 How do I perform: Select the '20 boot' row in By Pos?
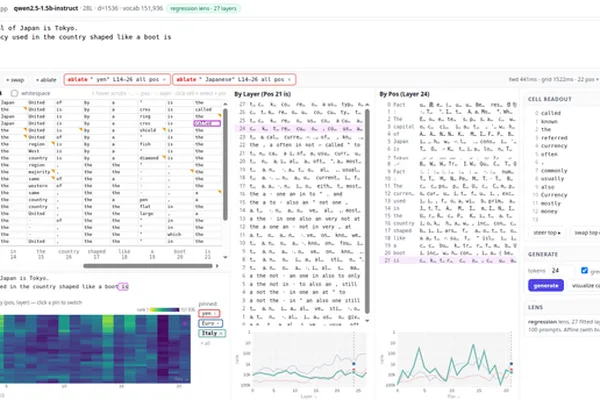click(x=448, y=253)
